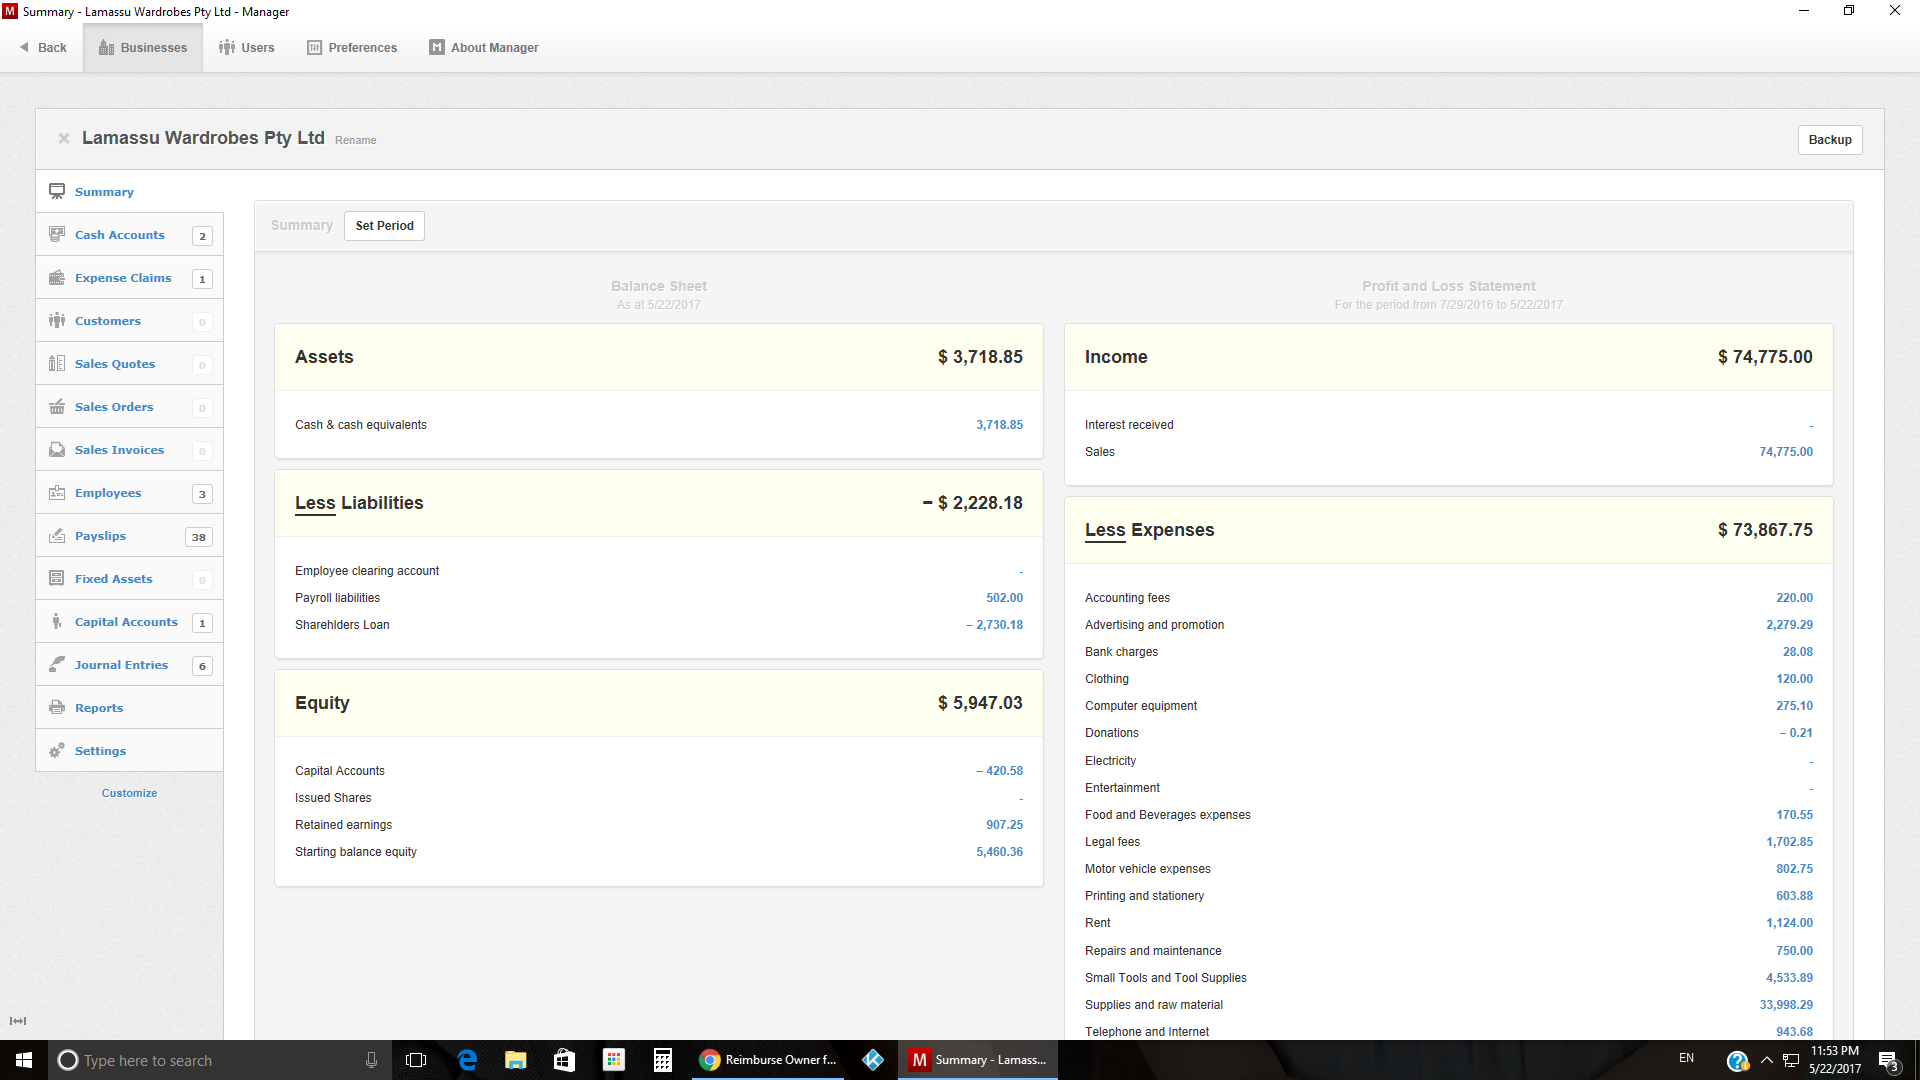The image size is (1920, 1080).
Task: Open the About Manager tab
Action: 484,47
